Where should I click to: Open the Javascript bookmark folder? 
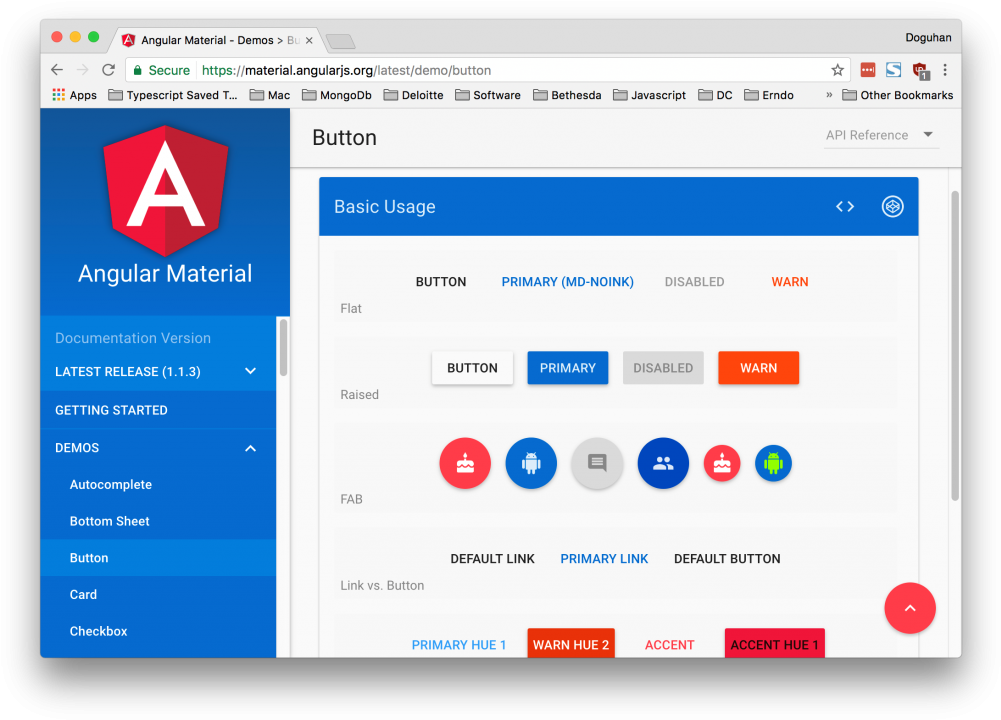pos(649,95)
